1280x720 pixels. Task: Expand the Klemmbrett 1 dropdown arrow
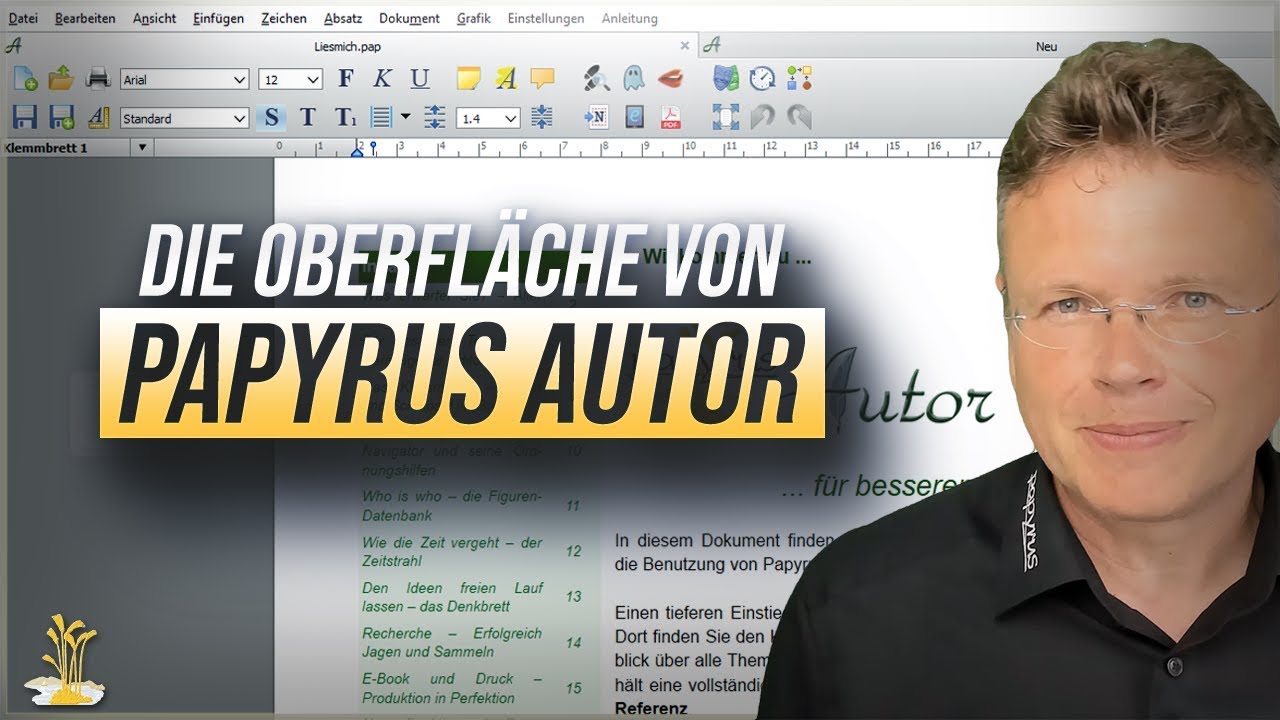[142, 148]
